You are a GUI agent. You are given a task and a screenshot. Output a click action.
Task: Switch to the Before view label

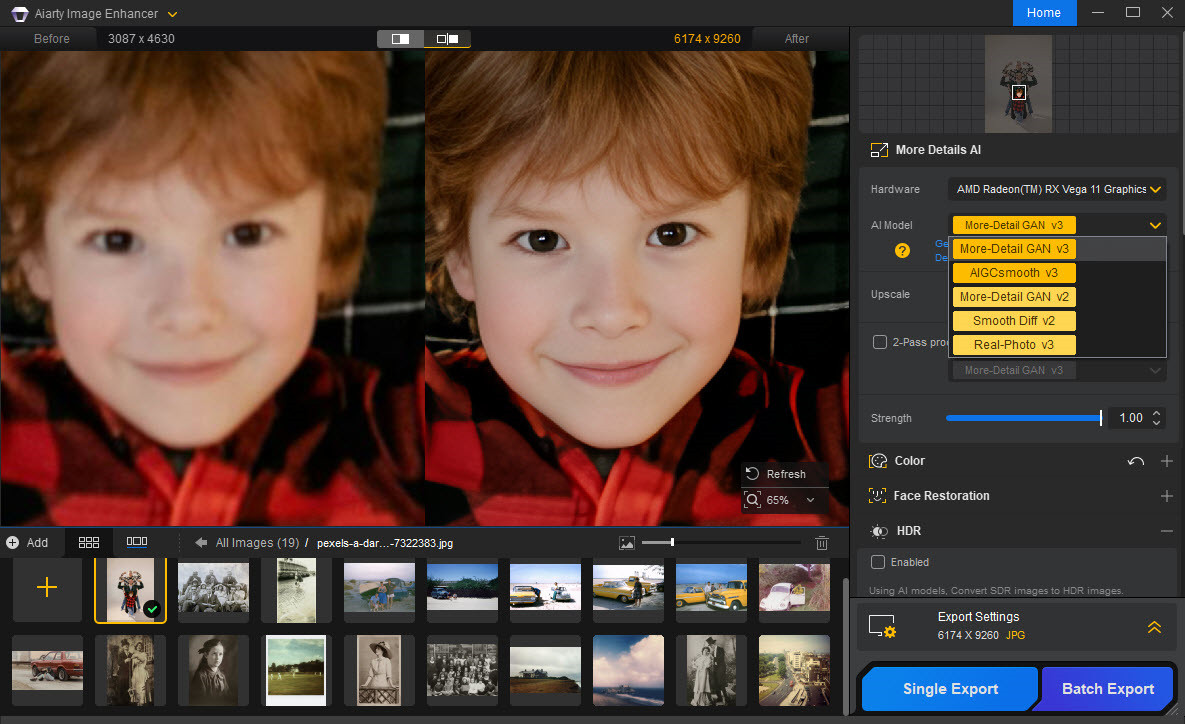52,38
